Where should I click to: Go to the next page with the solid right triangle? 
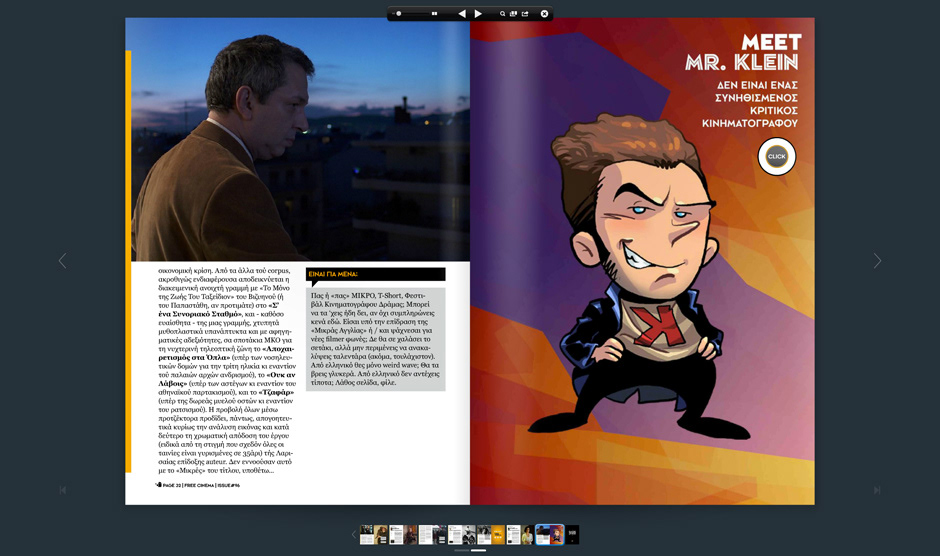(478, 14)
